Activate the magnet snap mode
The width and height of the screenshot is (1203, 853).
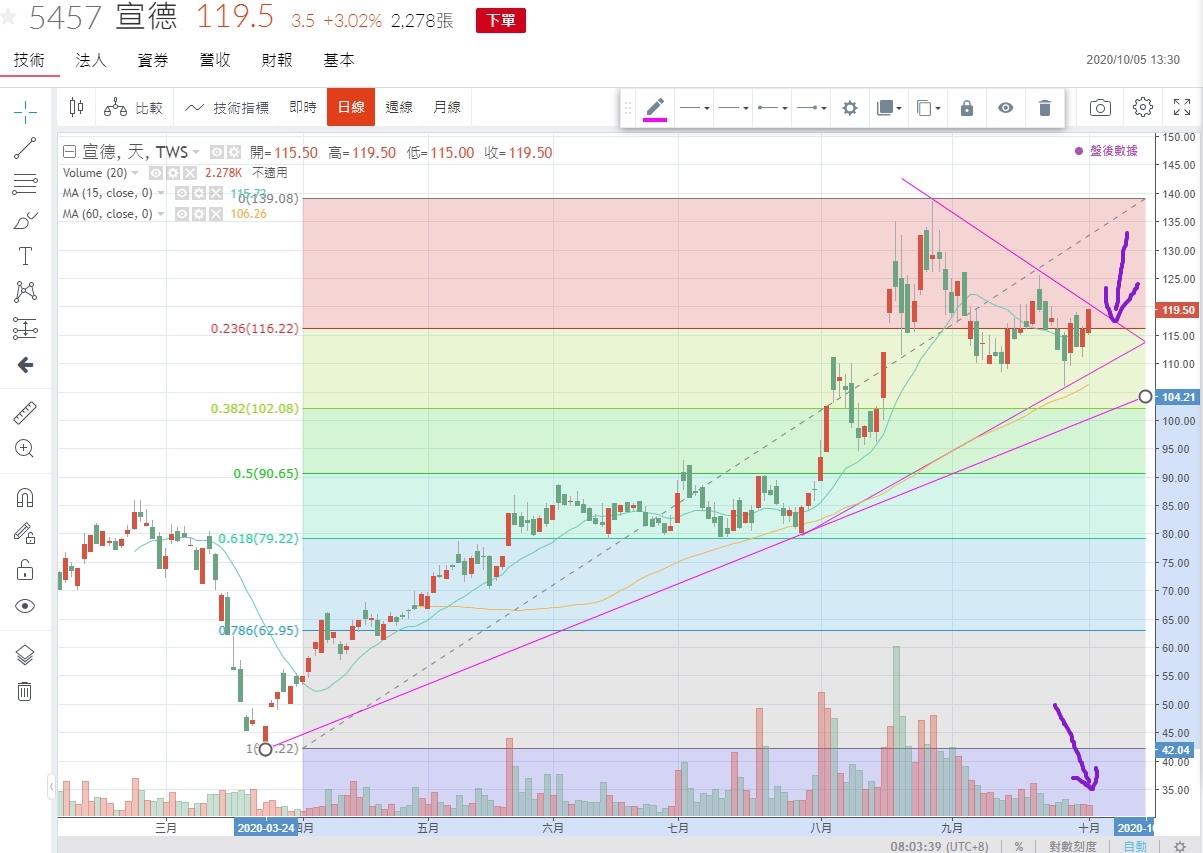[25, 497]
